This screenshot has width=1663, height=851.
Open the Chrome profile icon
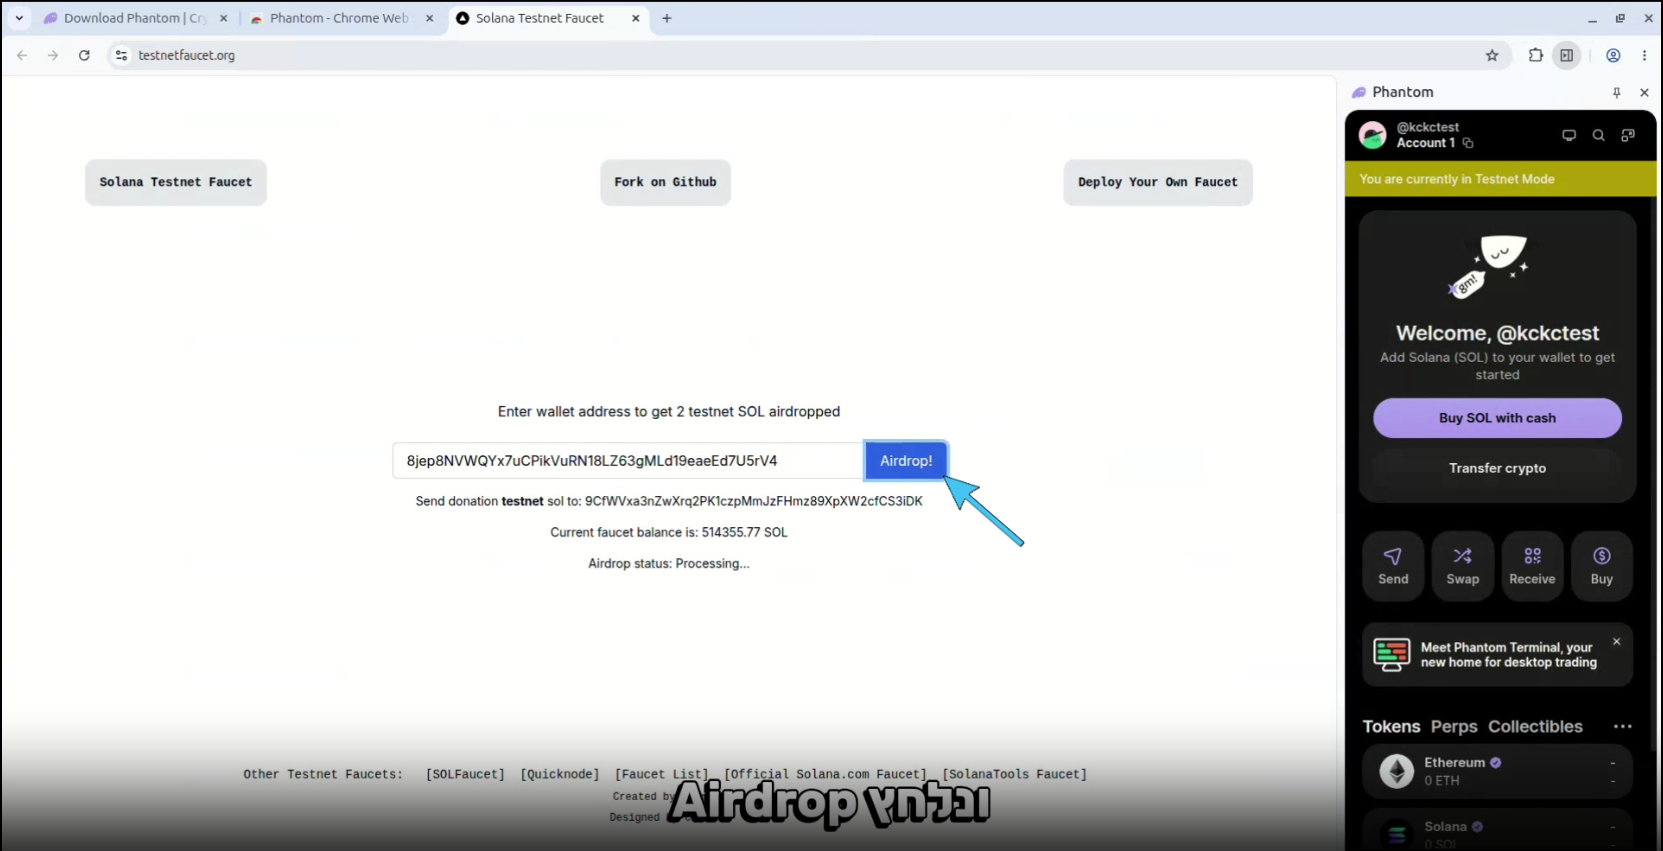coord(1613,55)
